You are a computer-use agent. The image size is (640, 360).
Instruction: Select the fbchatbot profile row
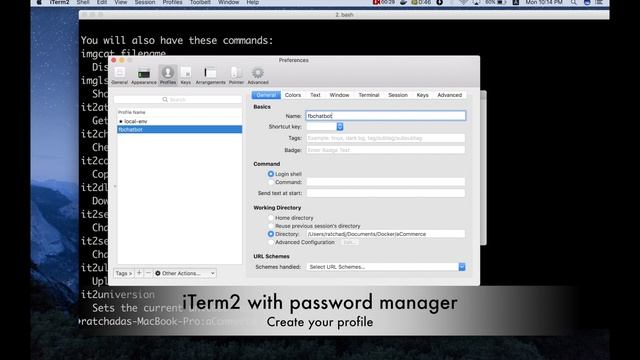[179, 129]
